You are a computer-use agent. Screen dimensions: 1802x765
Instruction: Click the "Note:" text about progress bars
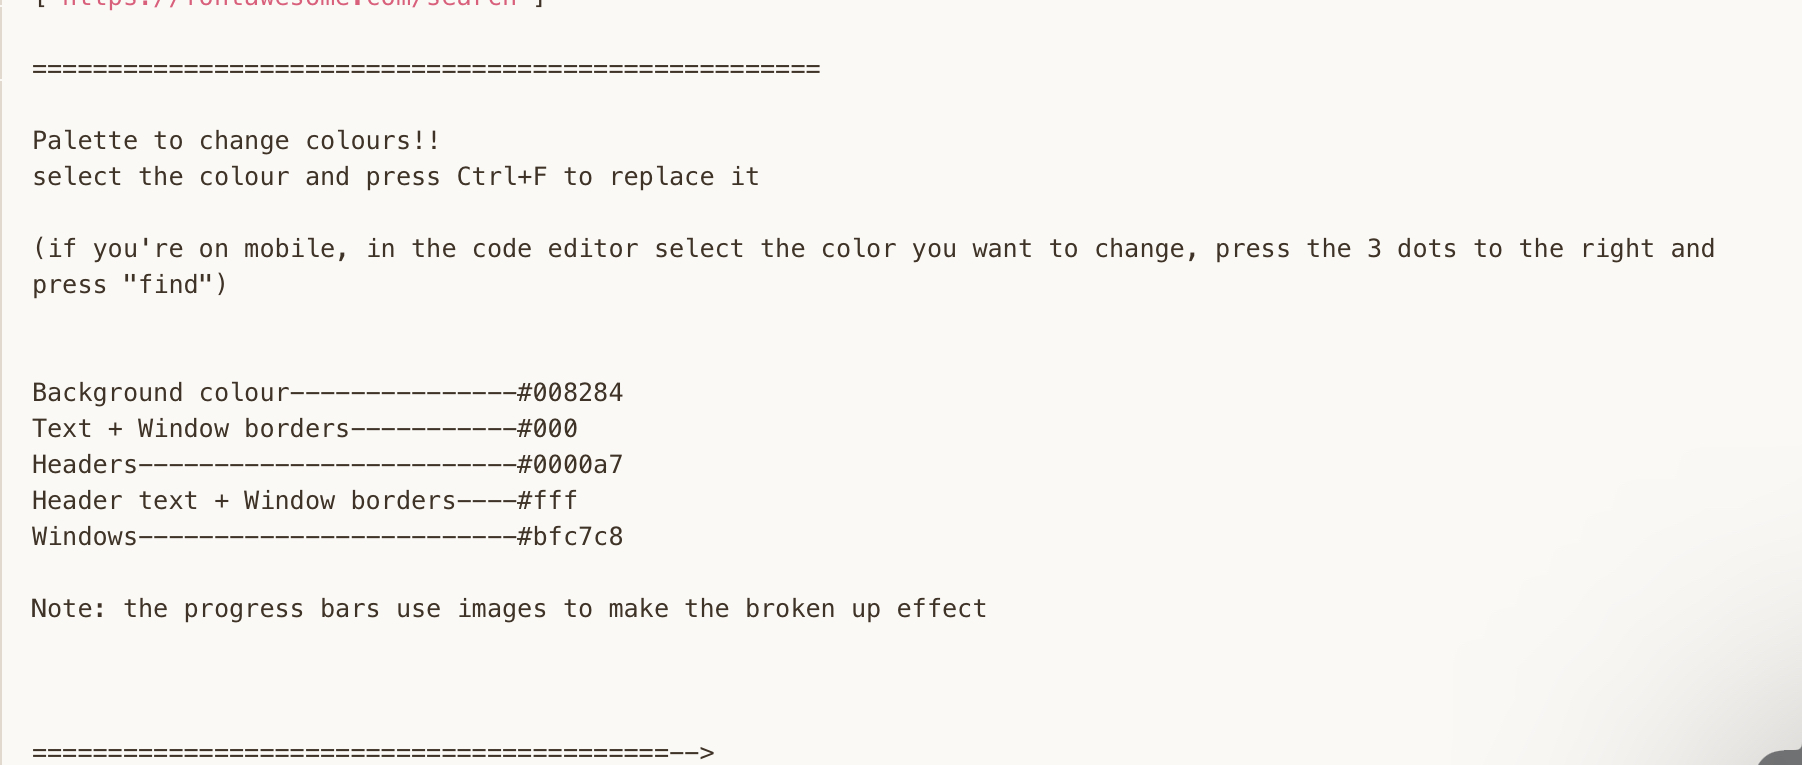[68, 609]
